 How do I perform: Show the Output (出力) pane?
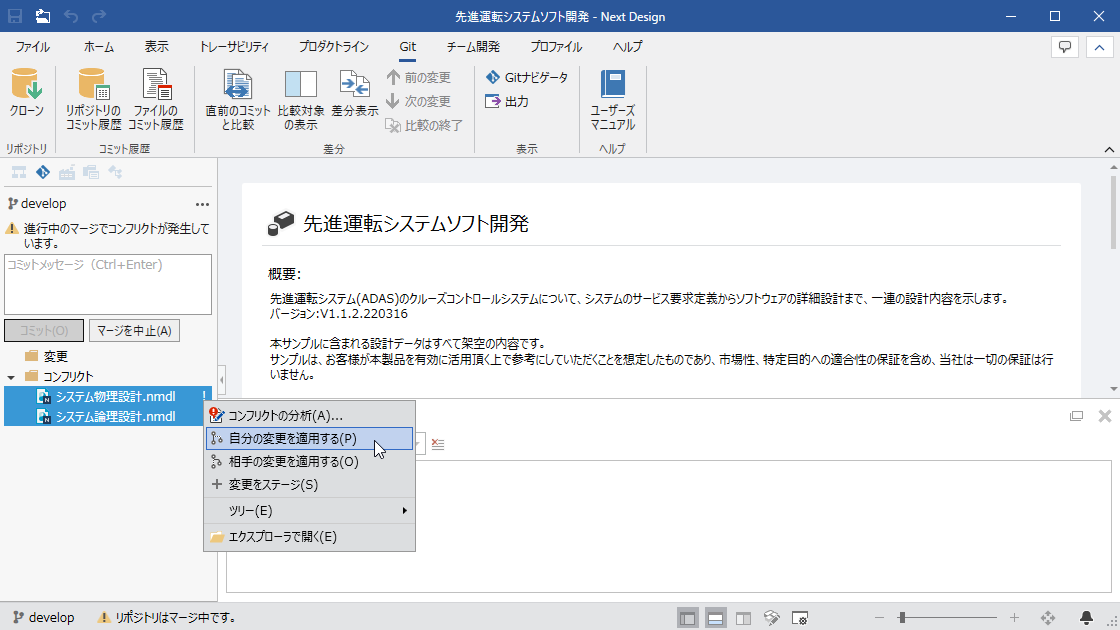coord(506,101)
